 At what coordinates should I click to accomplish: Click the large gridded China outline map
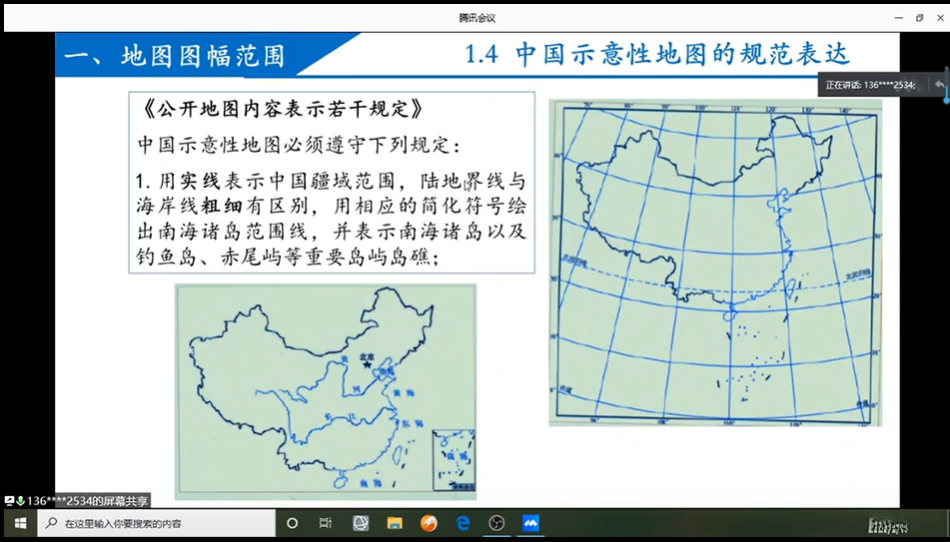pos(715,263)
